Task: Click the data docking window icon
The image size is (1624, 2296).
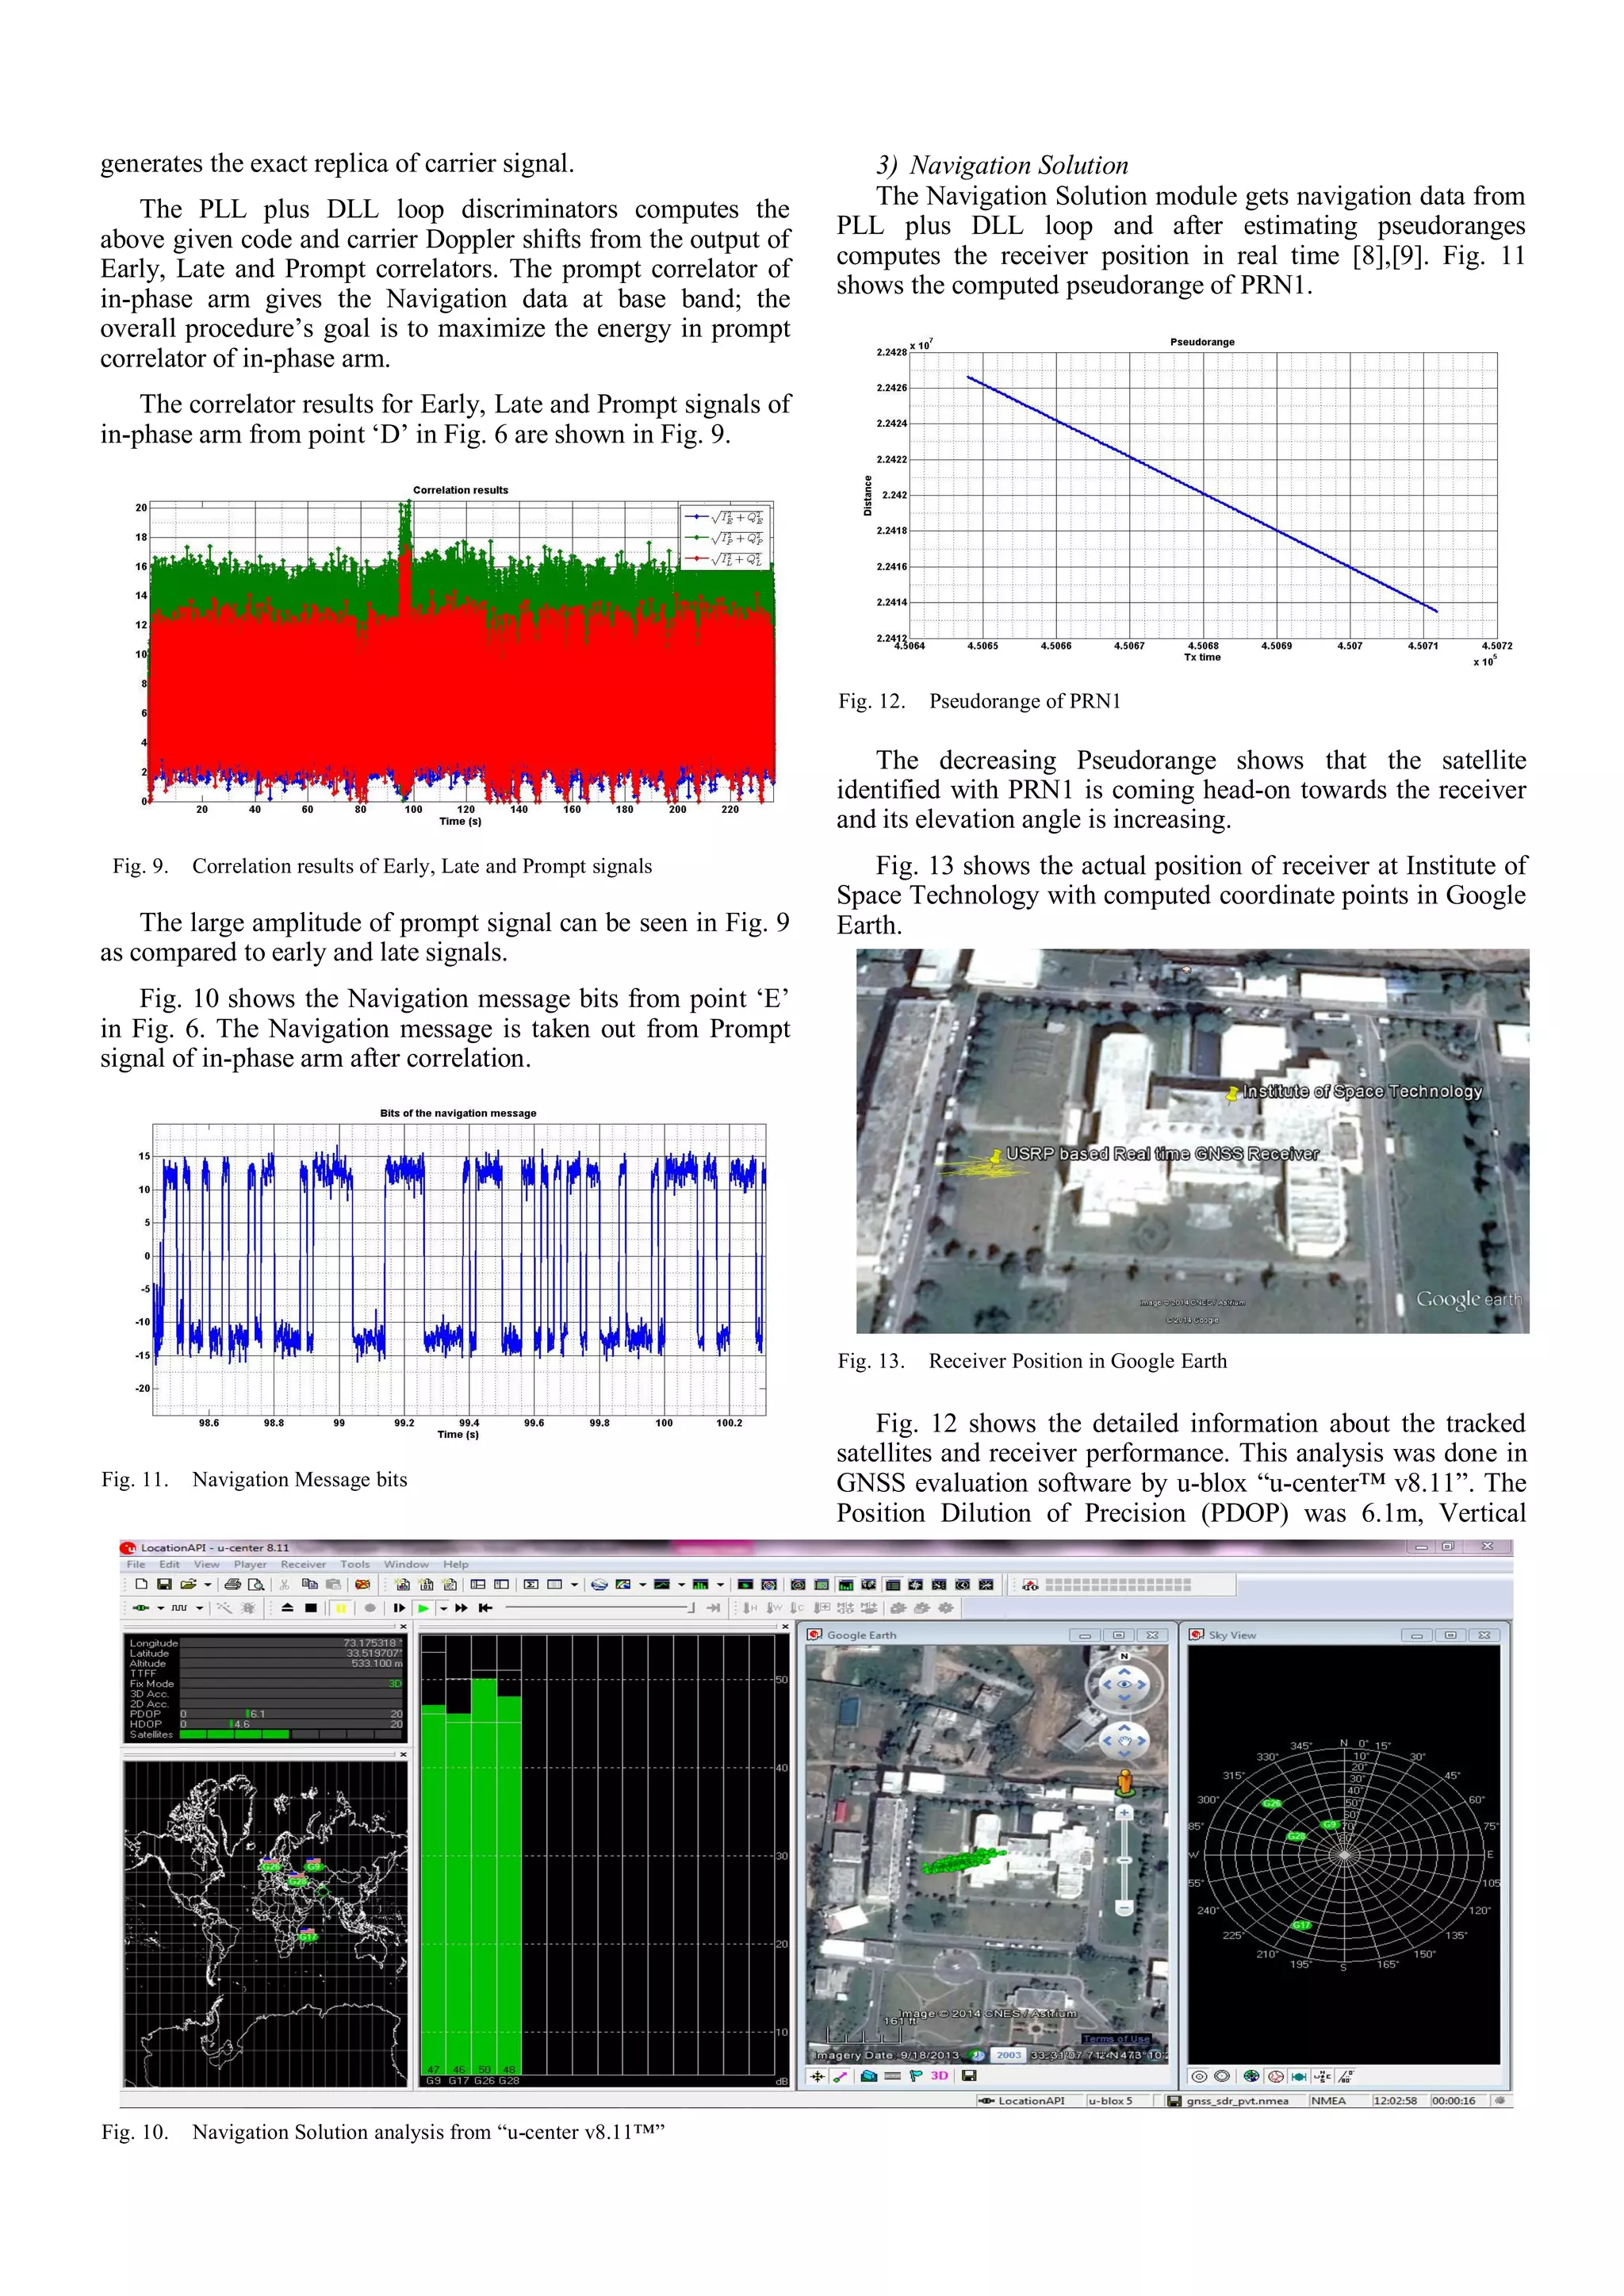Action: coord(893,1585)
